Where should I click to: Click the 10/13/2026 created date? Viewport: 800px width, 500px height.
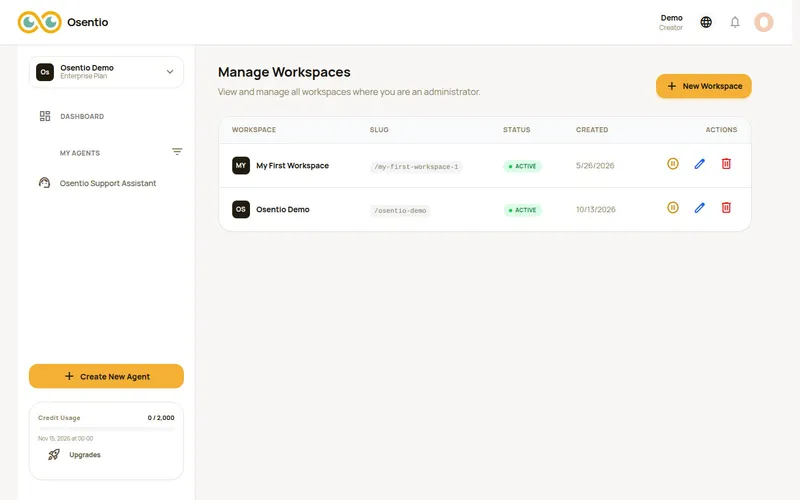click(595, 209)
